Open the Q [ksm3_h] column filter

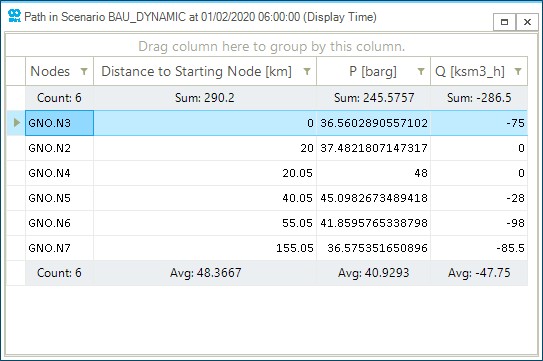coord(518,71)
